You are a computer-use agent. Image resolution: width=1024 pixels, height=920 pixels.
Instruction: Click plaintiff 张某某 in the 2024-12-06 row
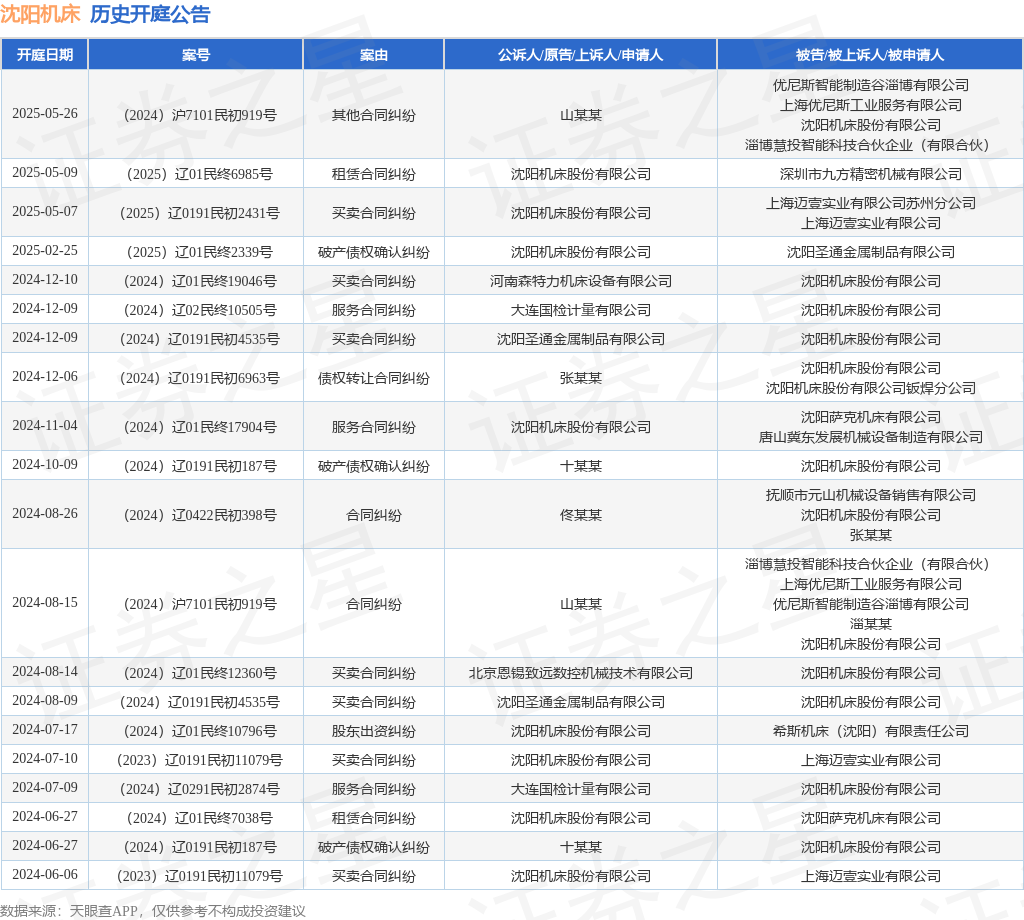(x=581, y=378)
